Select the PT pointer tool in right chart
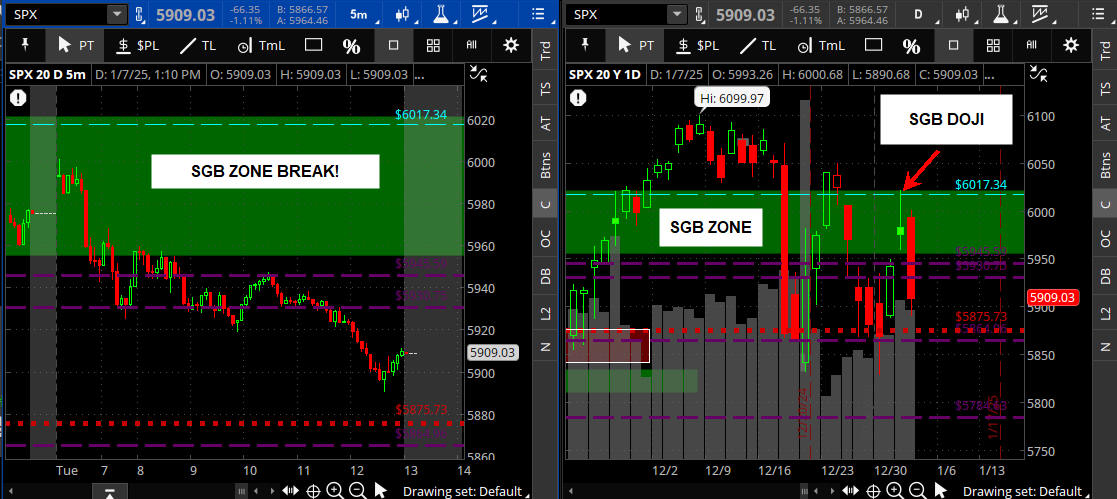The height and width of the screenshot is (499, 1117). click(x=635, y=46)
